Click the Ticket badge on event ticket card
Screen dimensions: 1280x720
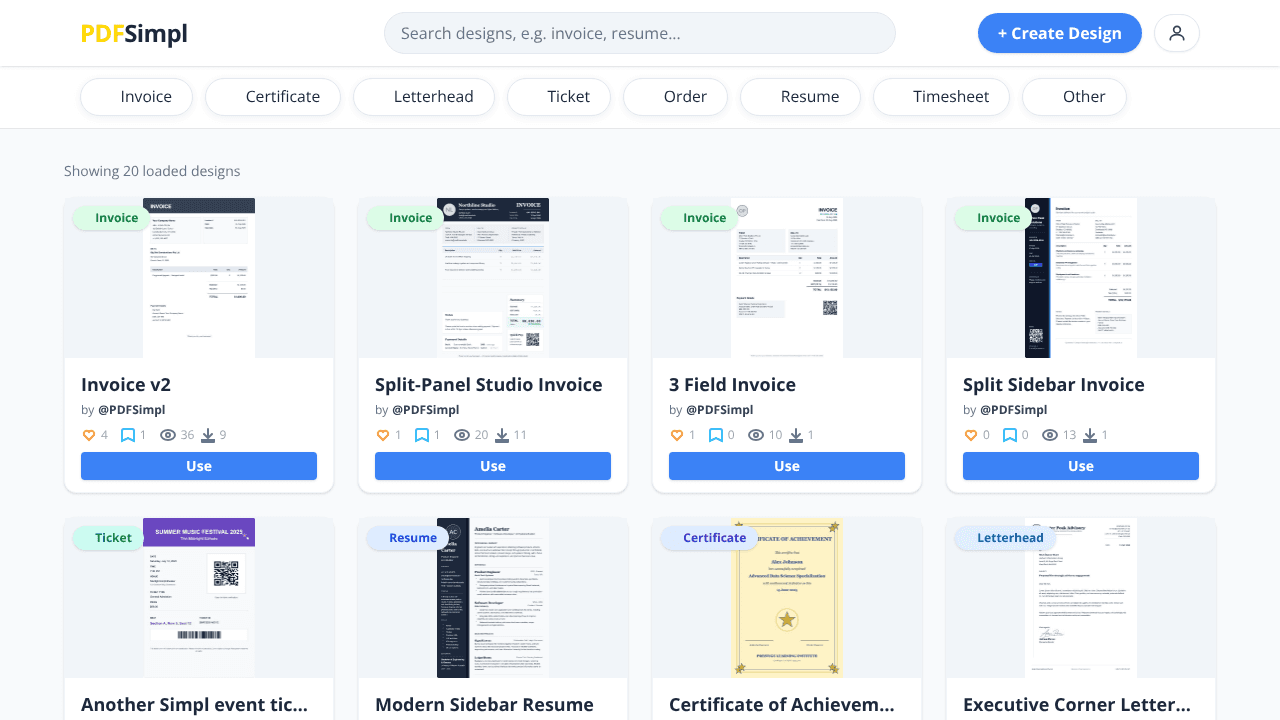tap(108, 538)
